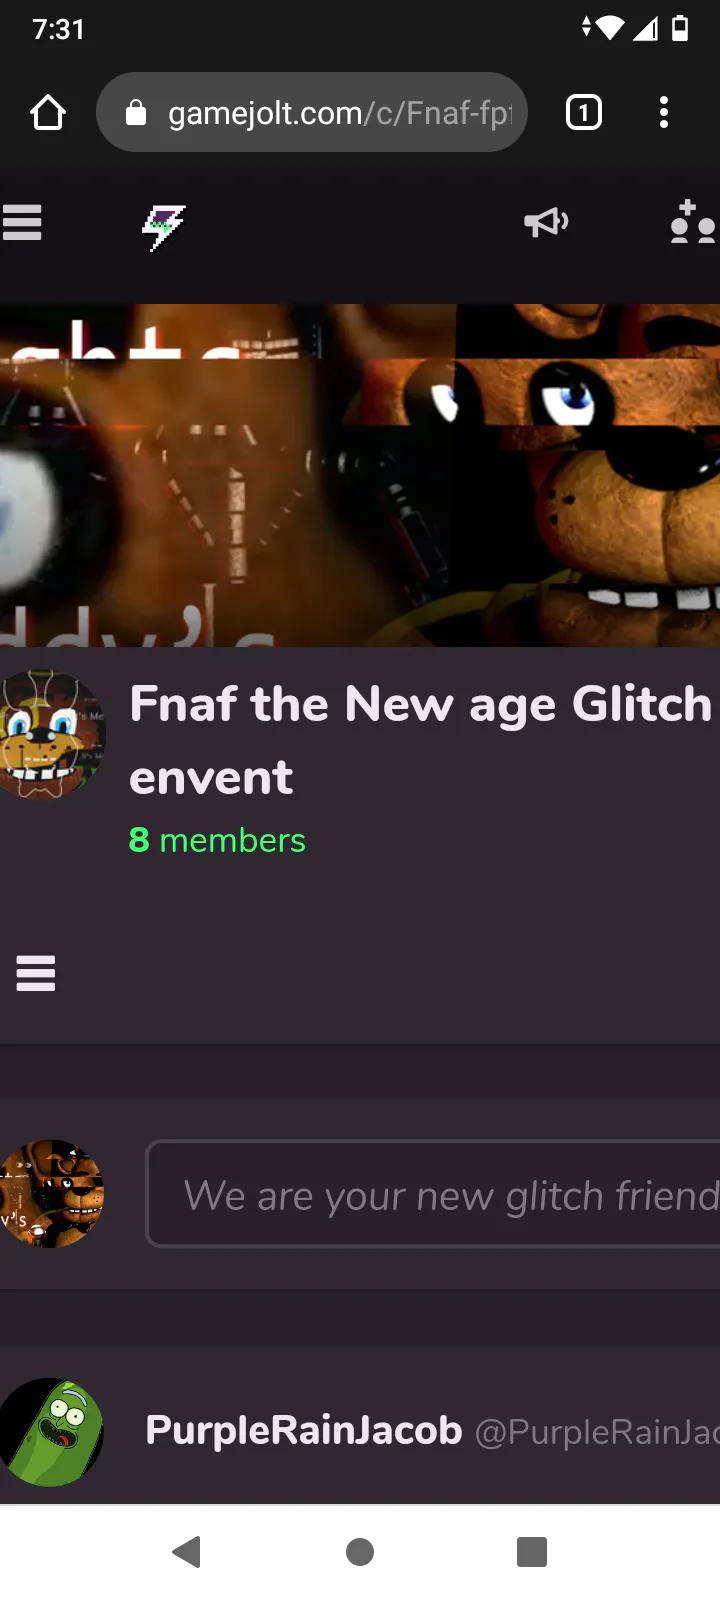Open the Game Jolt hamburger menu
This screenshot has width=720, height=1600.
[x=22, y=222]
